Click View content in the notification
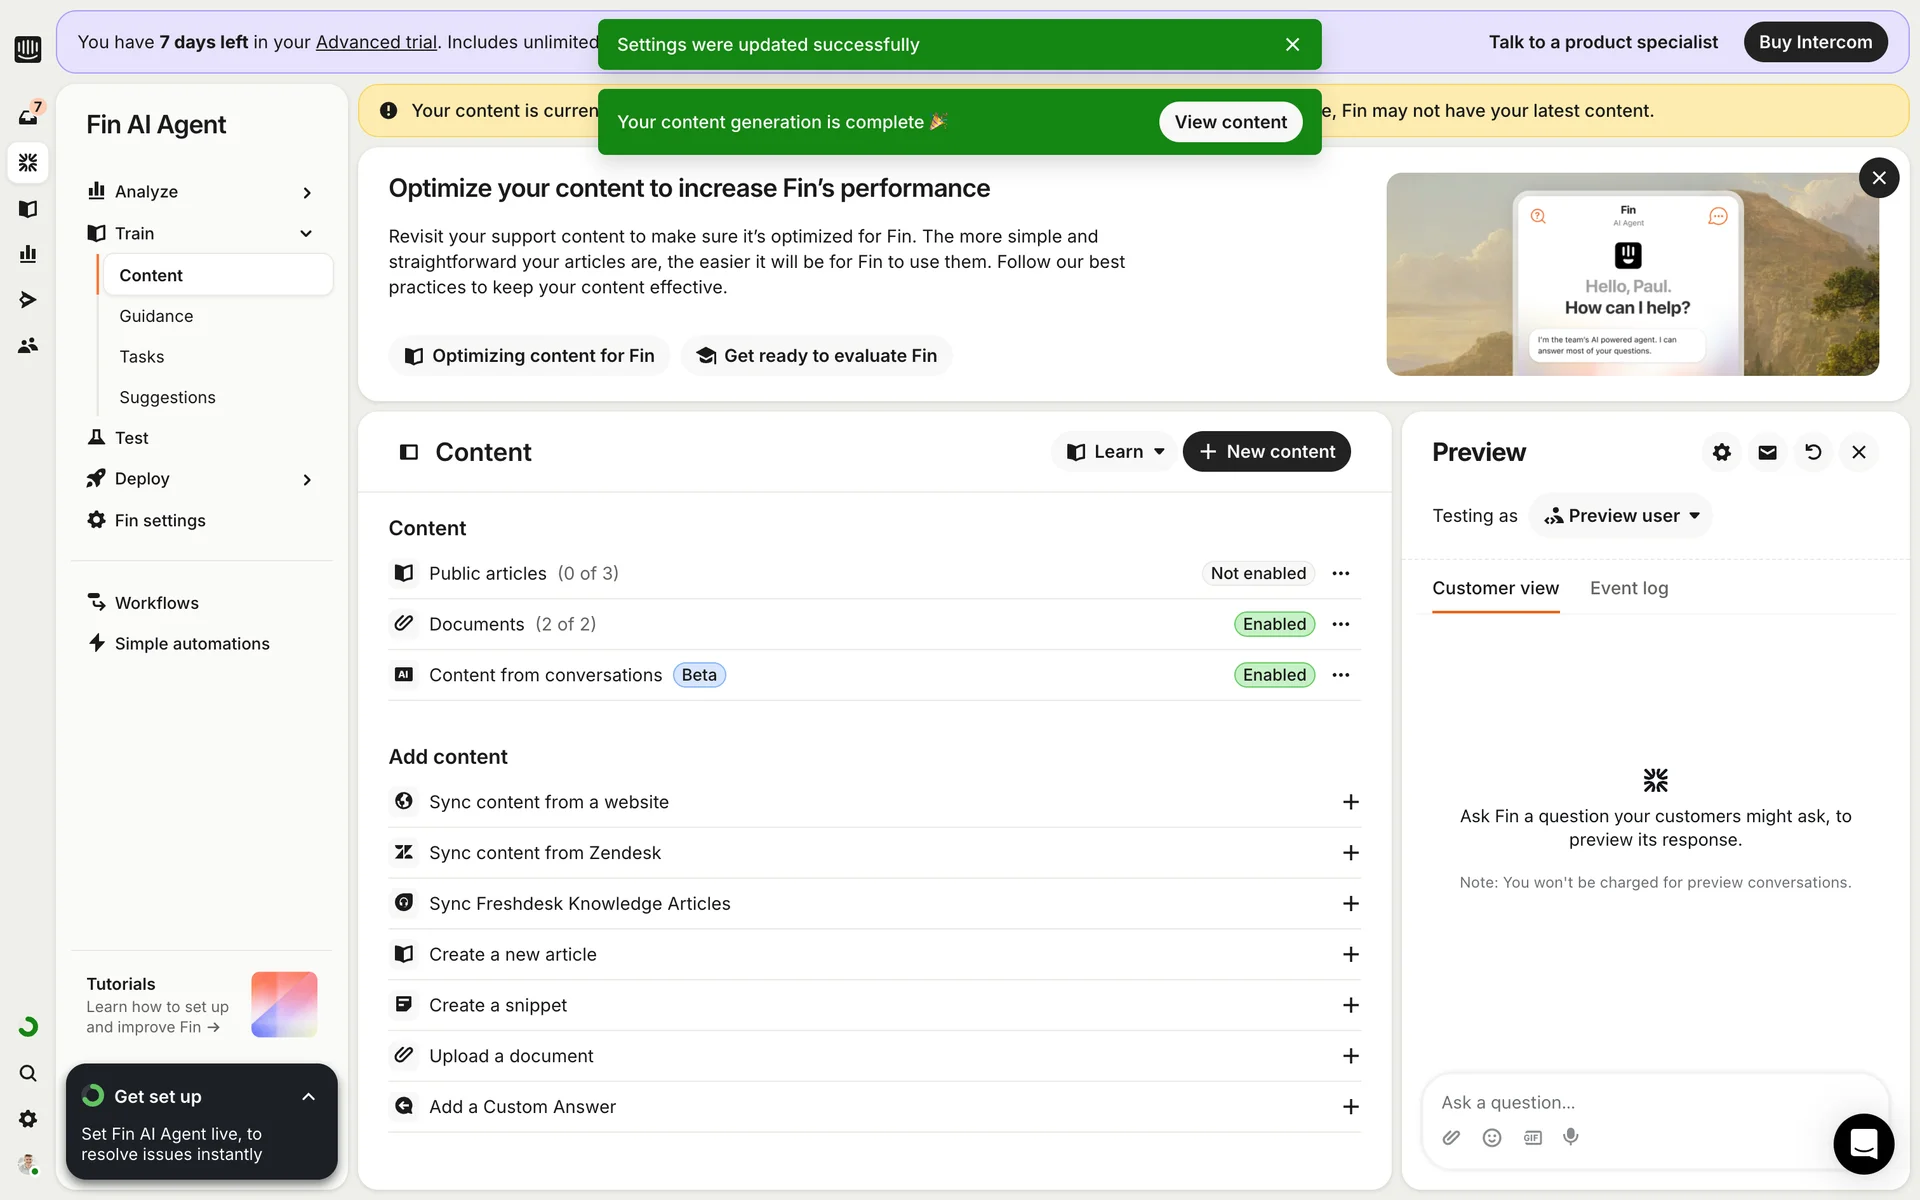This screenshot has width=1920, height=1200. pyautogui.click(x=1230, y=122)
